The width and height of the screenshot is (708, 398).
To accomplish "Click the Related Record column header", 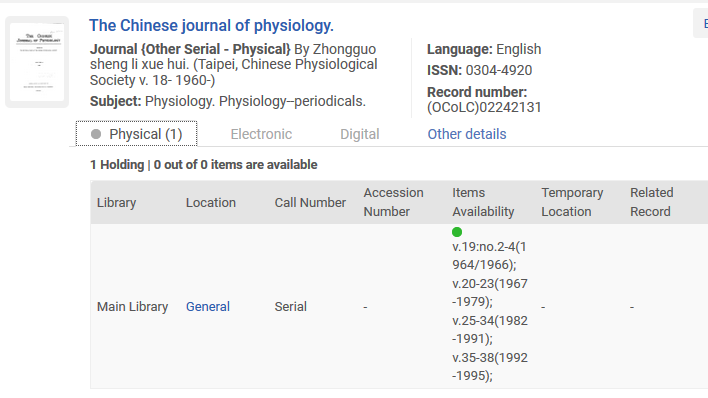I will pos(652,202).
